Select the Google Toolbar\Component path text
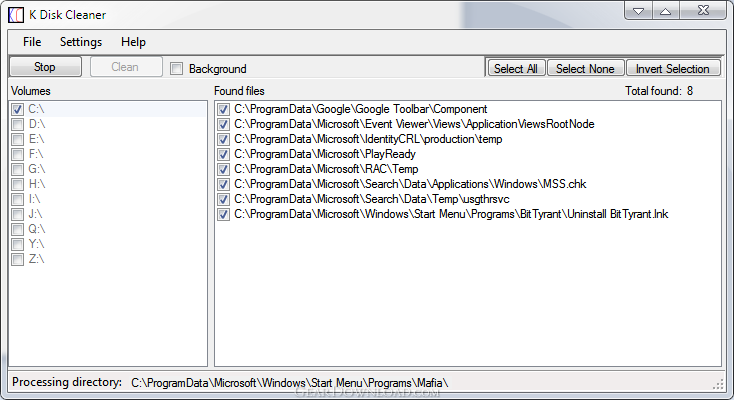 tap(361, 109)
